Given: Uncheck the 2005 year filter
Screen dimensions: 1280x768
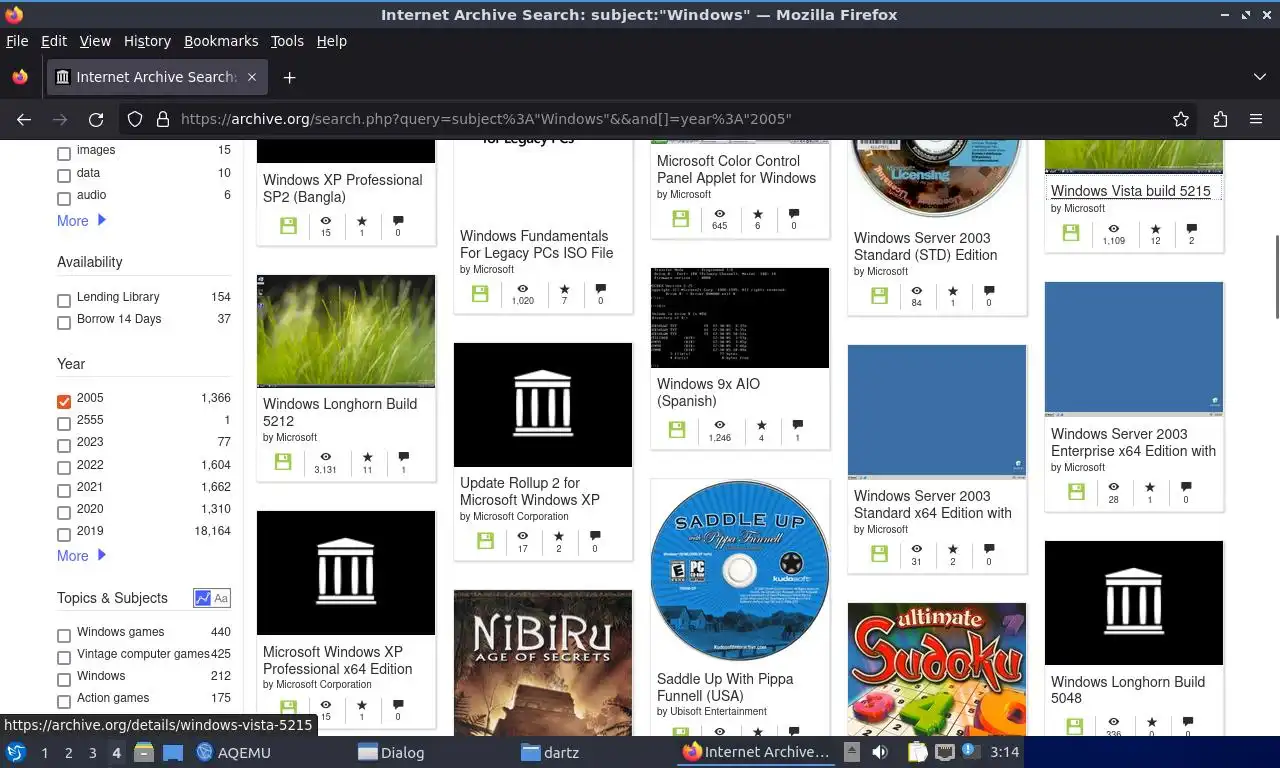Looking at the screenshot, I should [x=64, y=401].
